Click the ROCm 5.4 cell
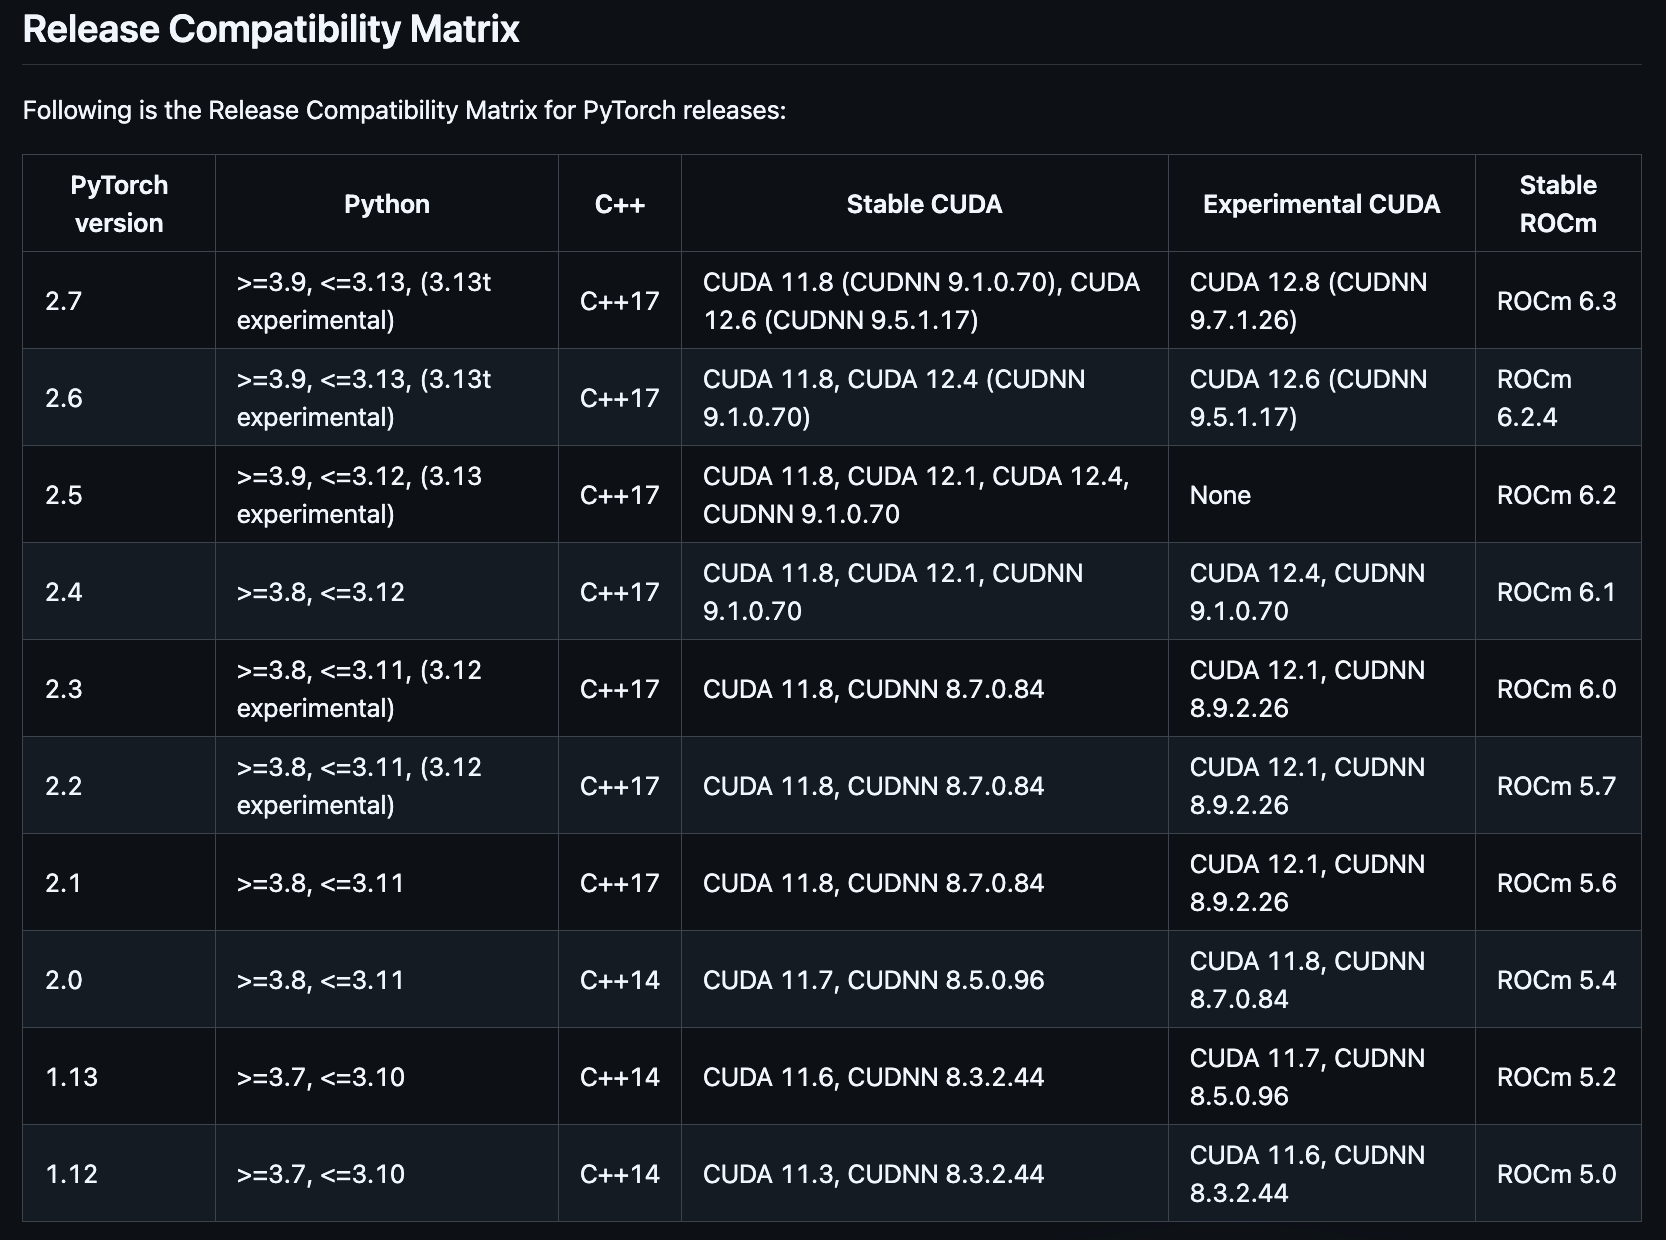This screenshot has width=1666, height=1240. (1558, 980)
